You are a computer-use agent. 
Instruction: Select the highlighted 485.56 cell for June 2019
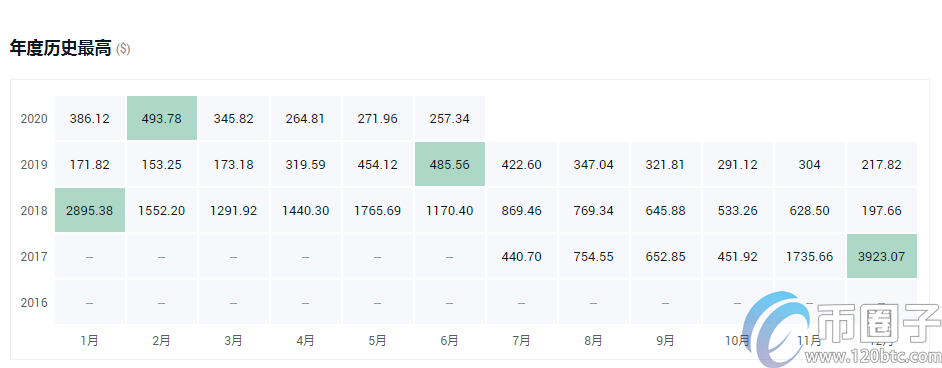[x=449, y=164]
